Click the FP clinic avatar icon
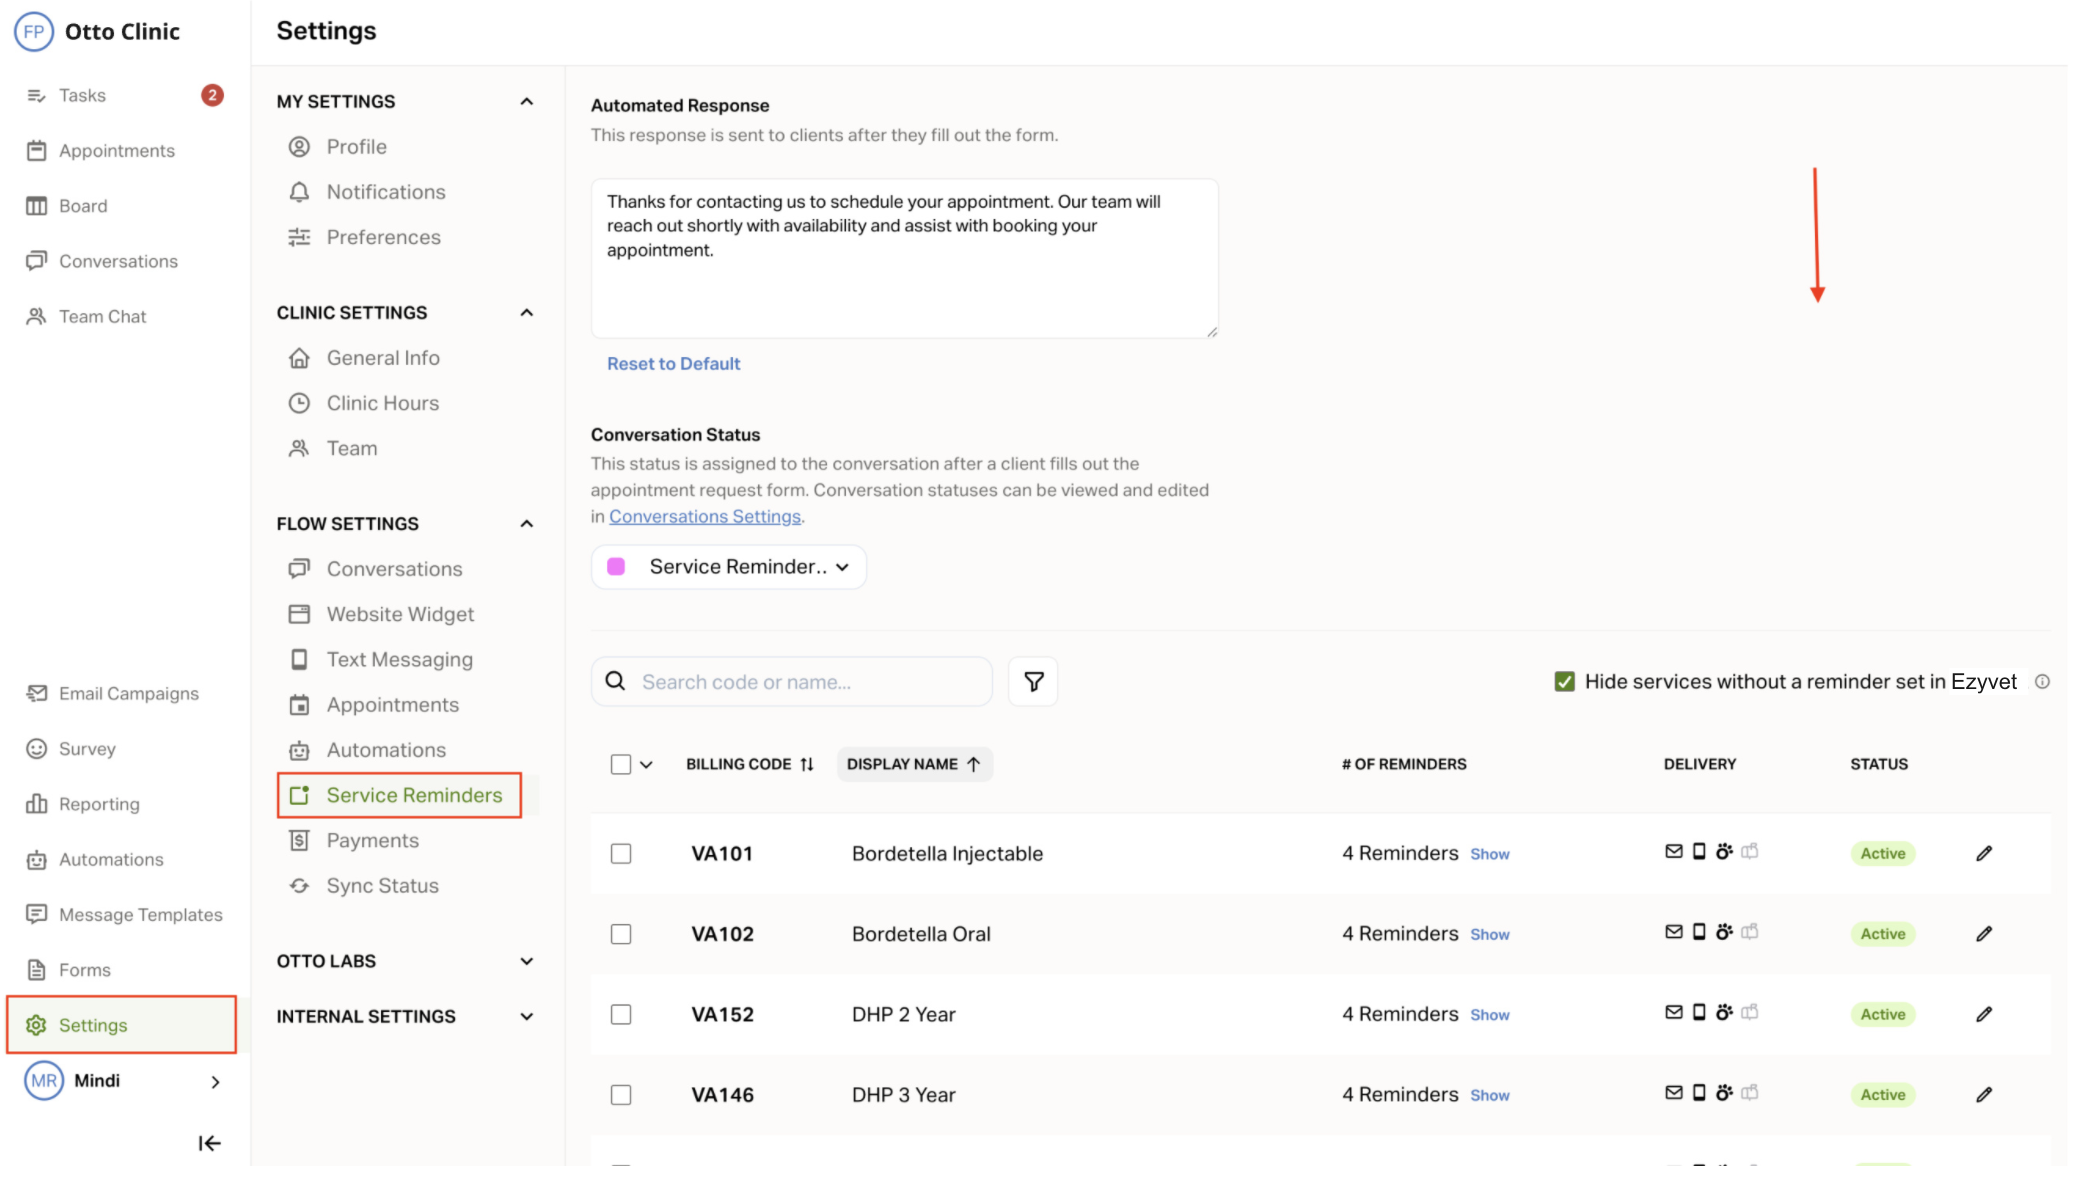2078x1186 pixels. [x=34, y=31]
